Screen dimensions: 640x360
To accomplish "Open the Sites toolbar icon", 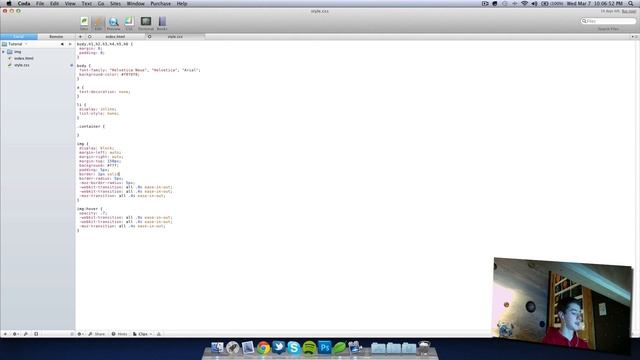I will [84, 23].
